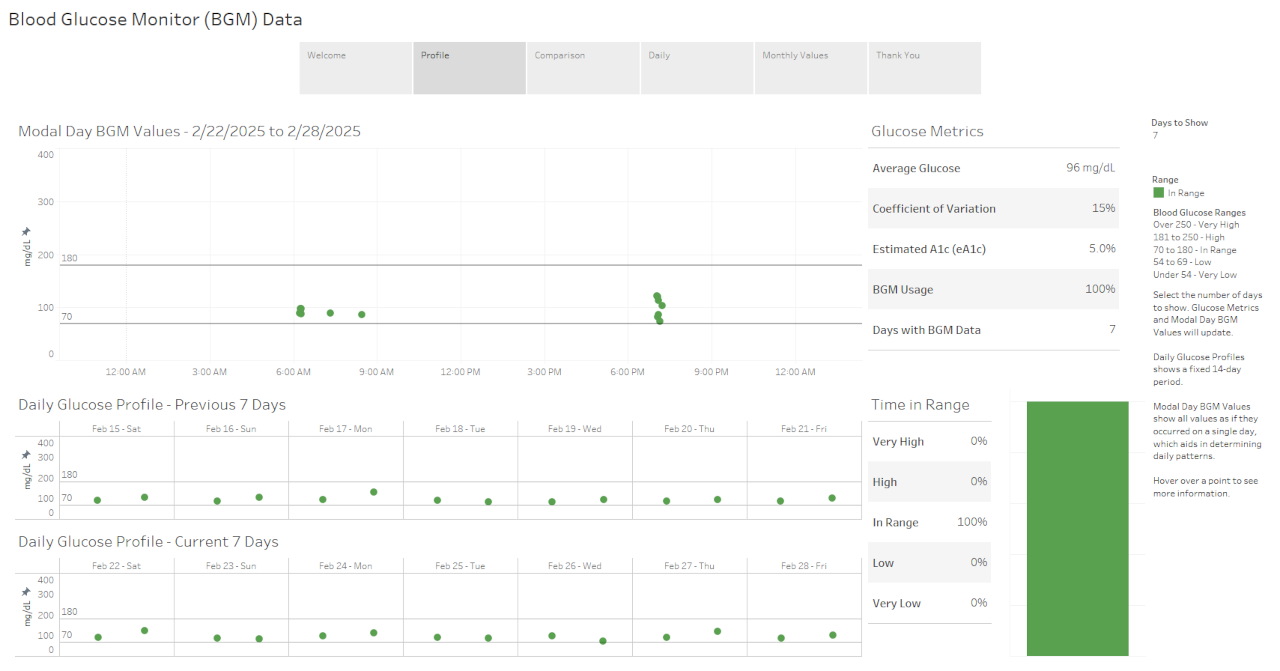This screenshot has width=1280, height=671.
Task: Click the Days to Show value 7
Action: coord(1156,133)
